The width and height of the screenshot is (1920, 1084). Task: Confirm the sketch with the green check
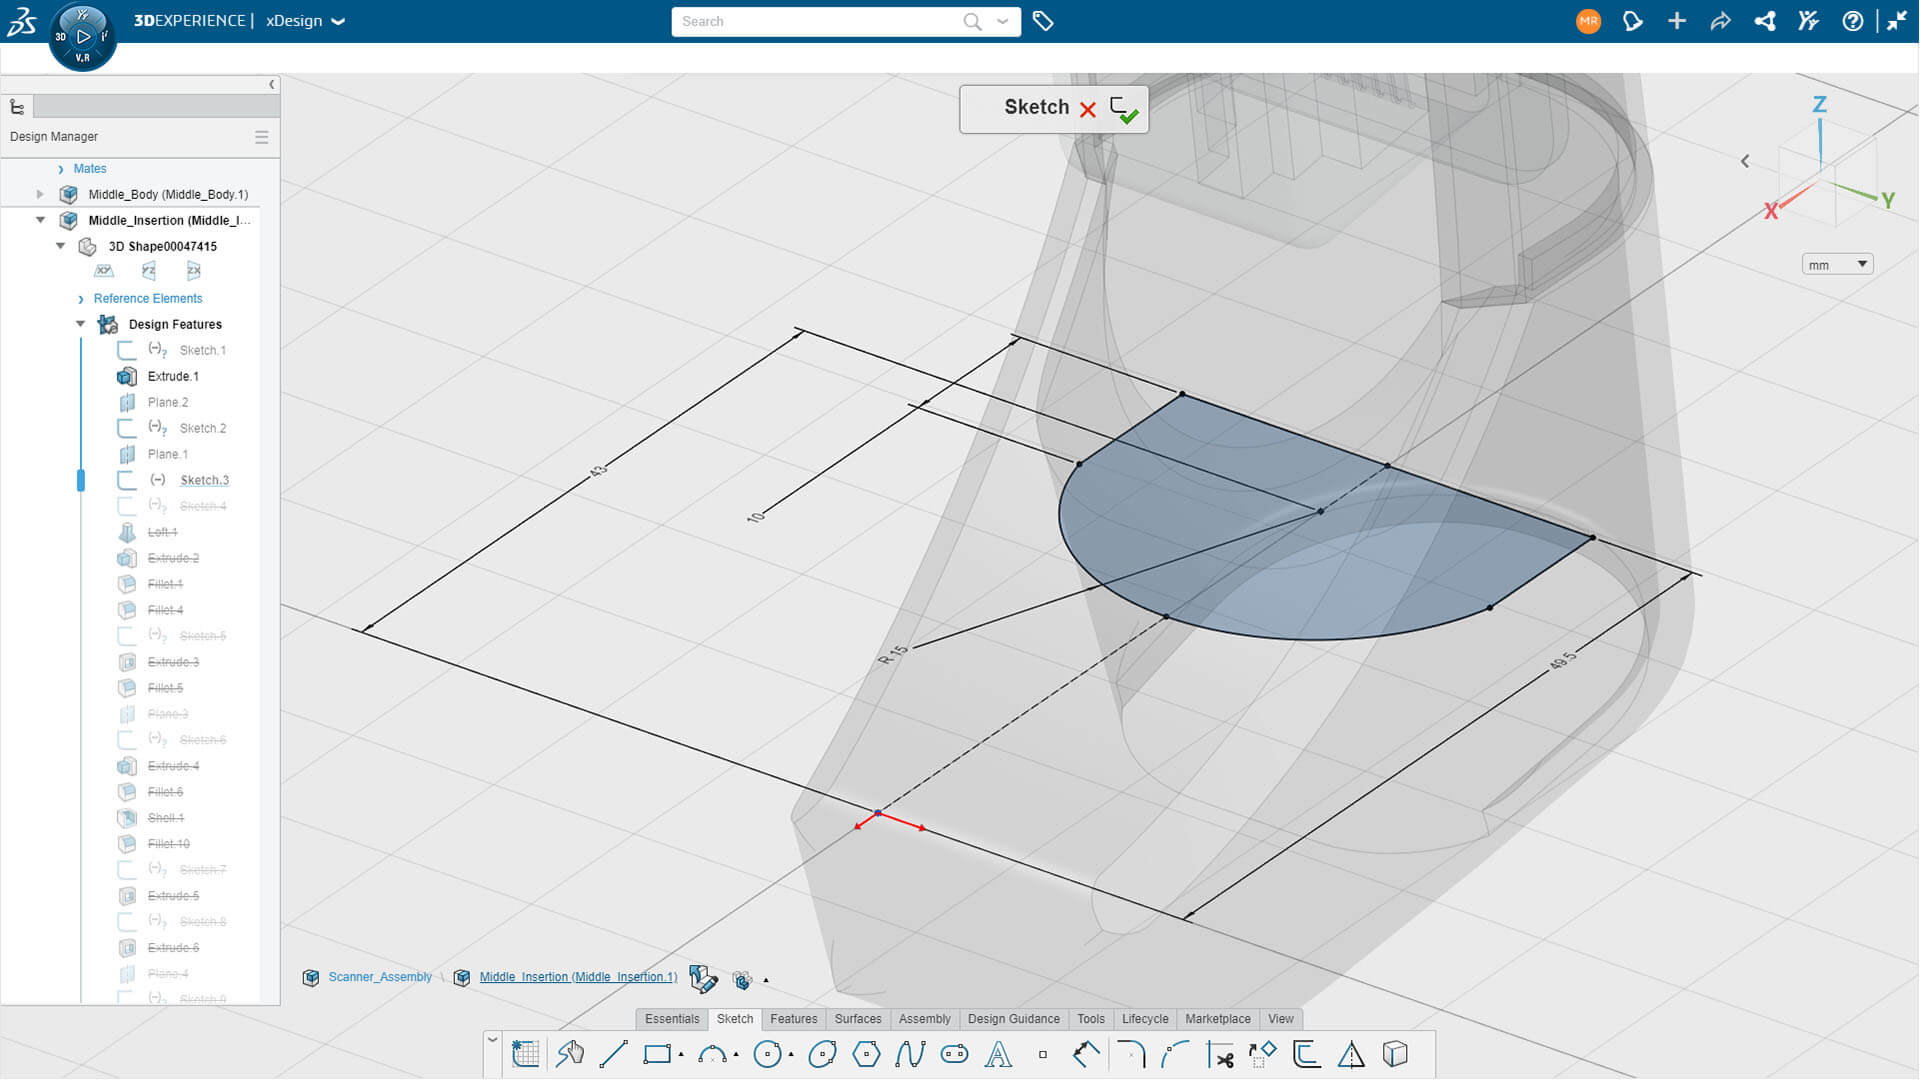(x=1125, y=110)
